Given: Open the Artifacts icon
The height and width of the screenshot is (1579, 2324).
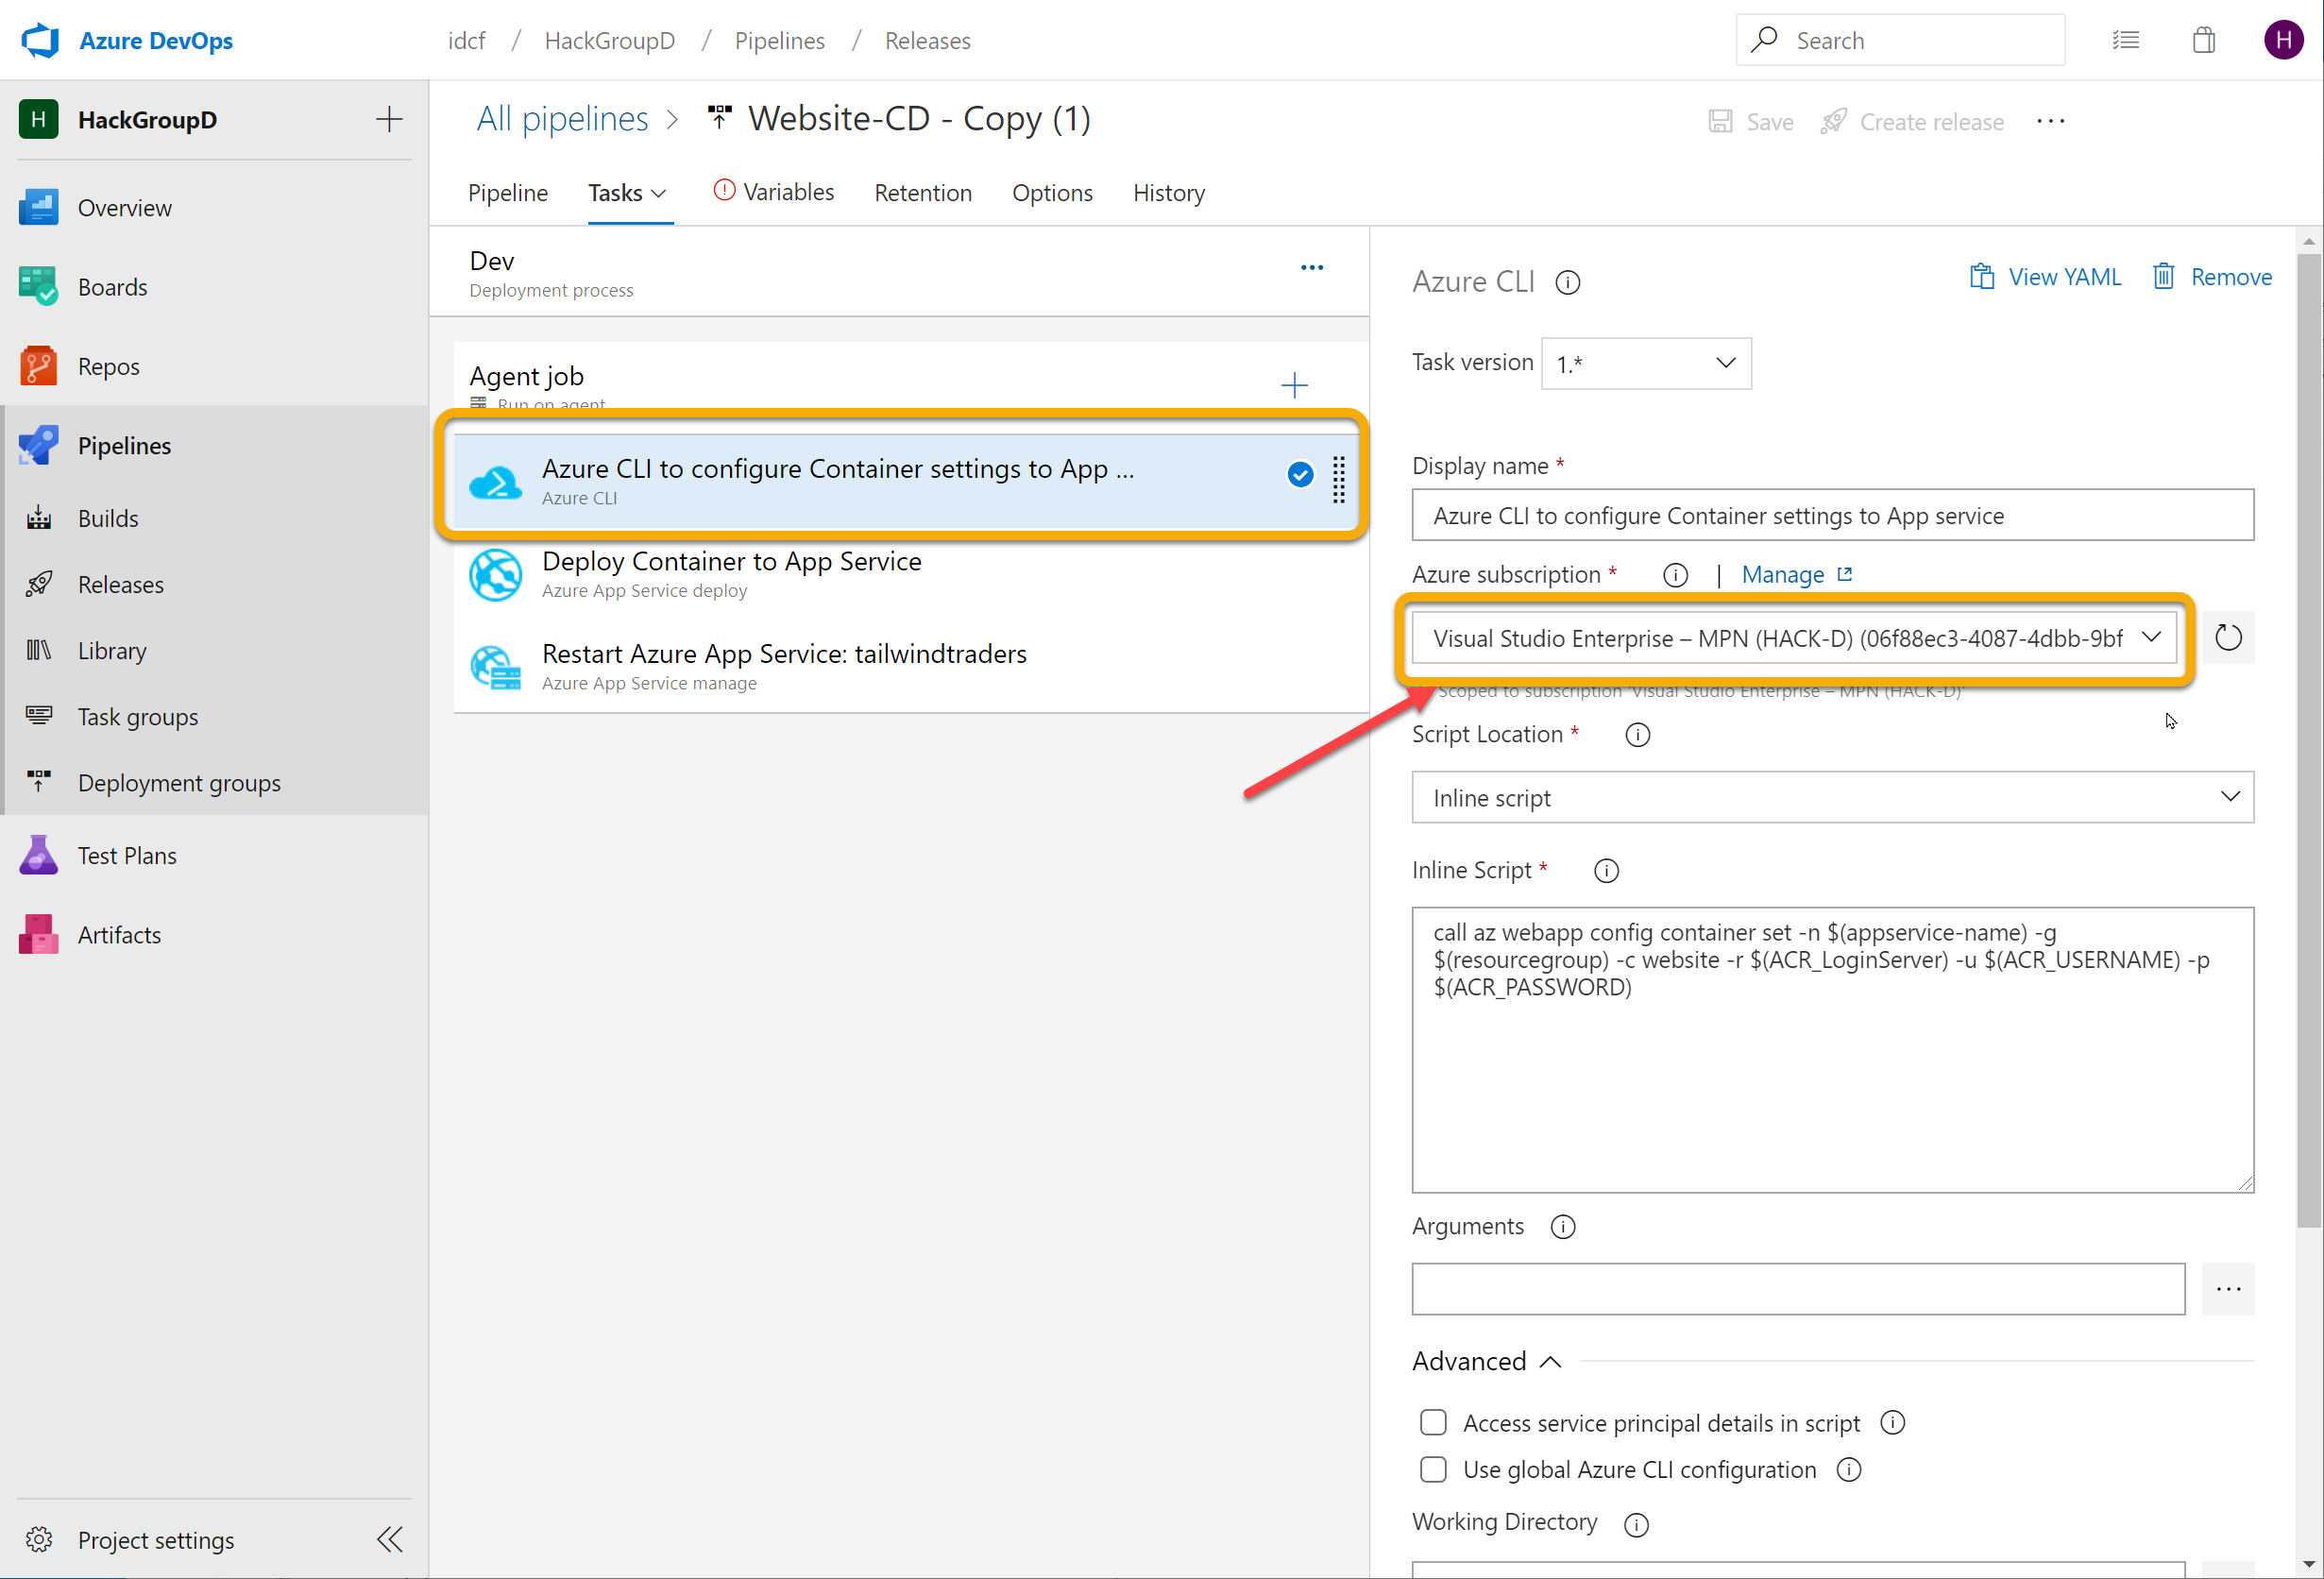Looking at the screenshot, I should pyautogui.click(x=38, y=934).
